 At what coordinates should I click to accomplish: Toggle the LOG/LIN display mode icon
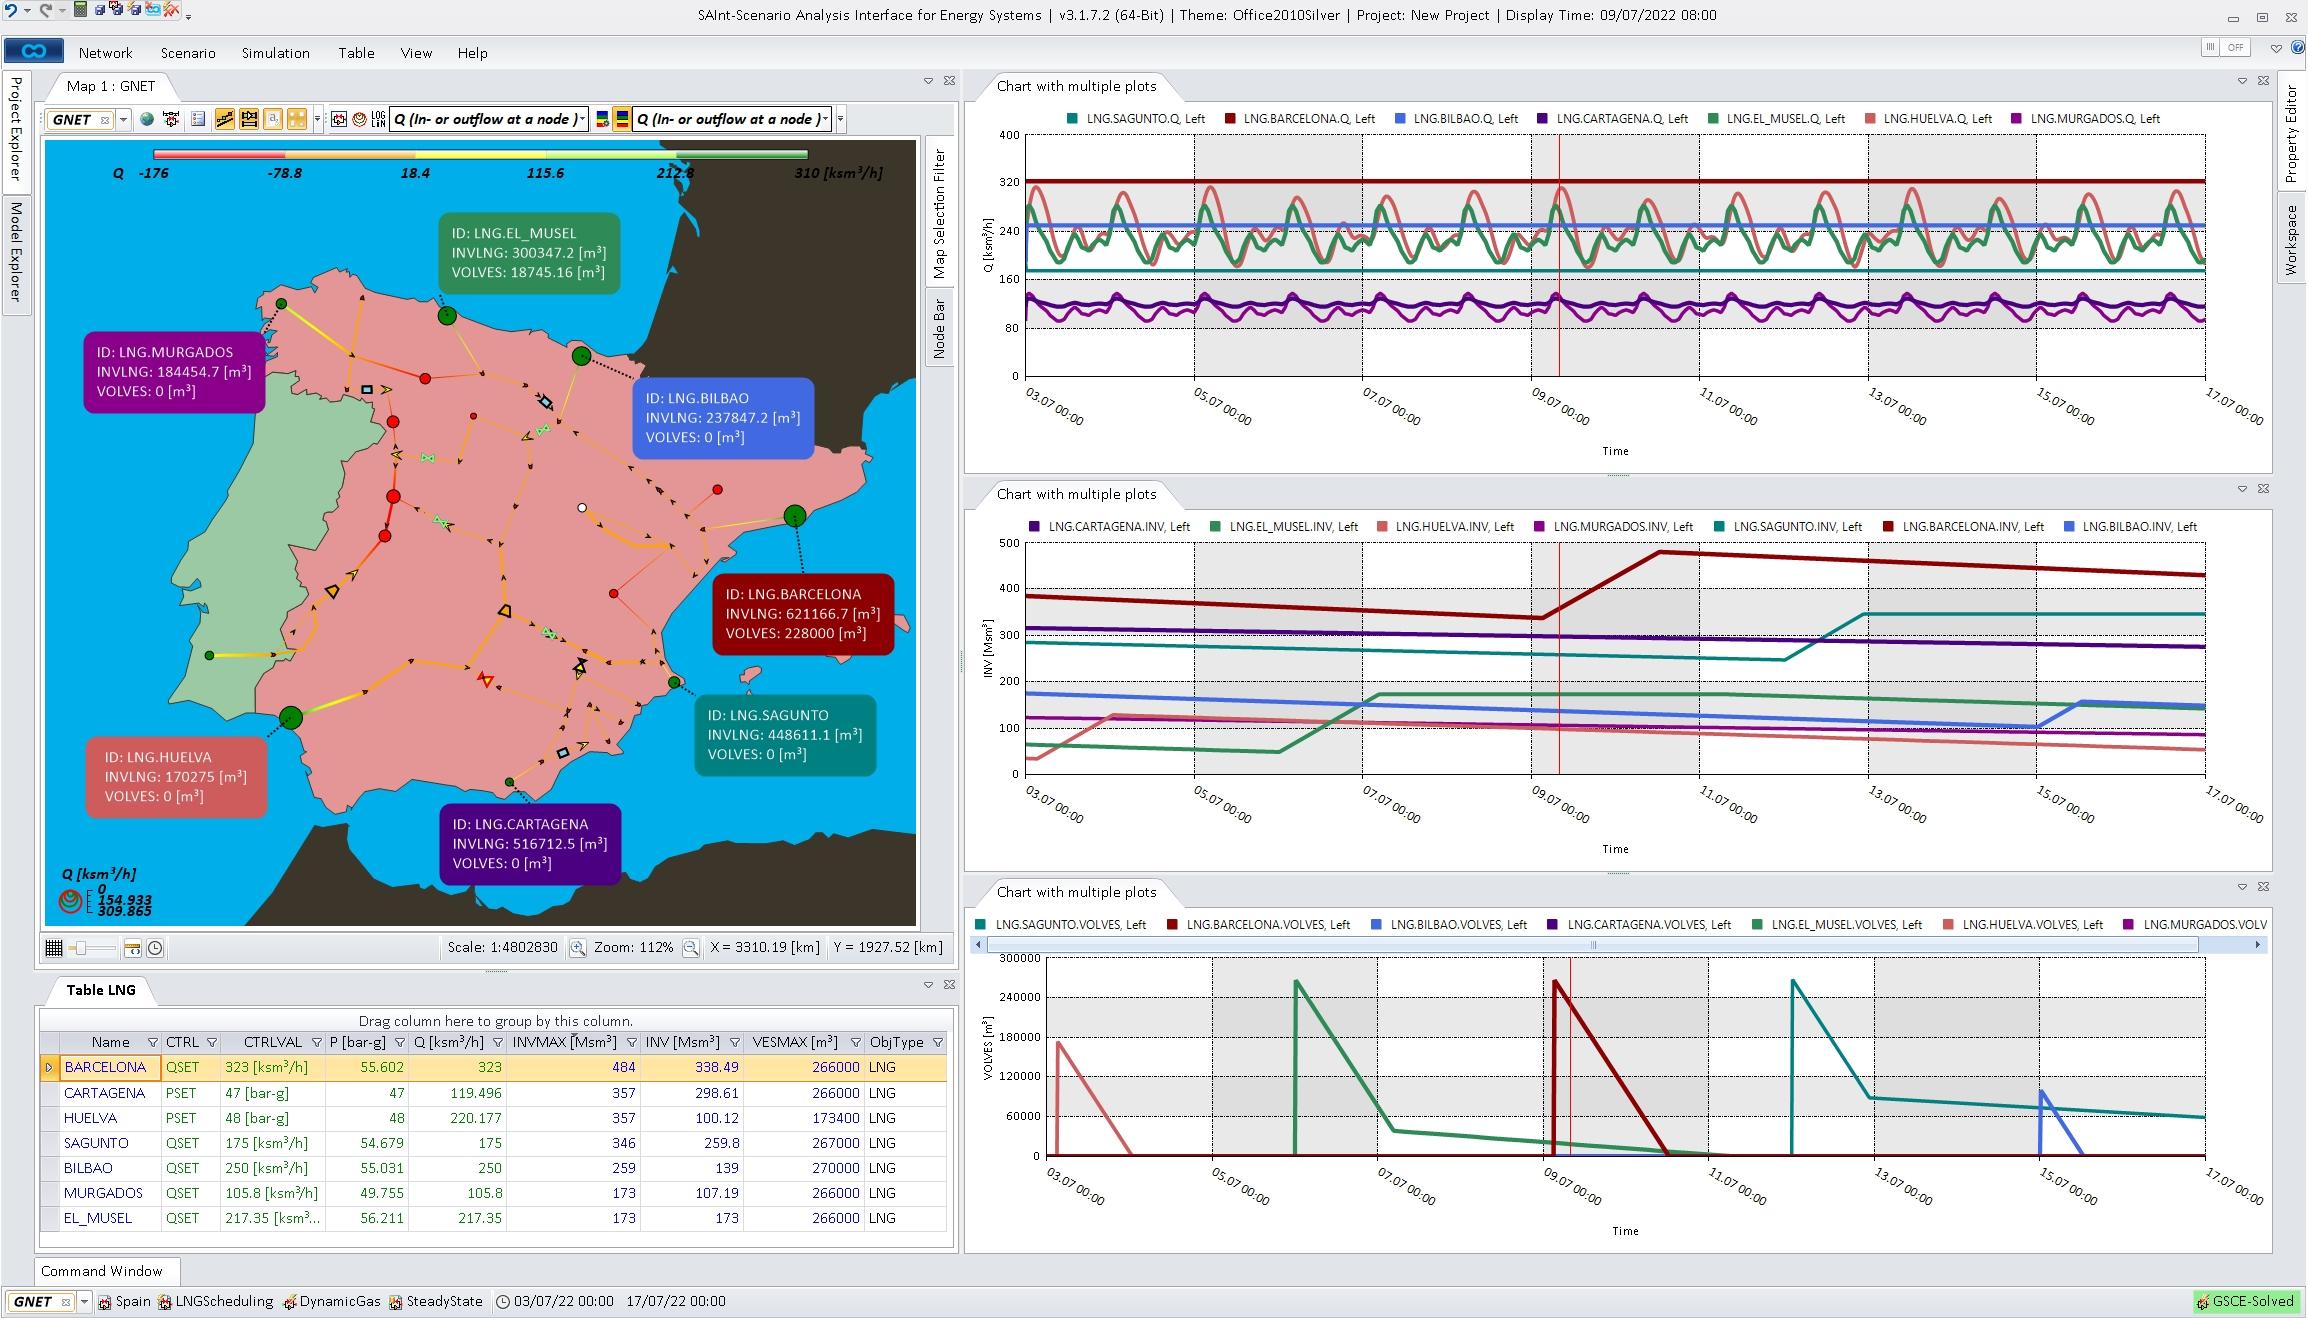coord(377,119)
